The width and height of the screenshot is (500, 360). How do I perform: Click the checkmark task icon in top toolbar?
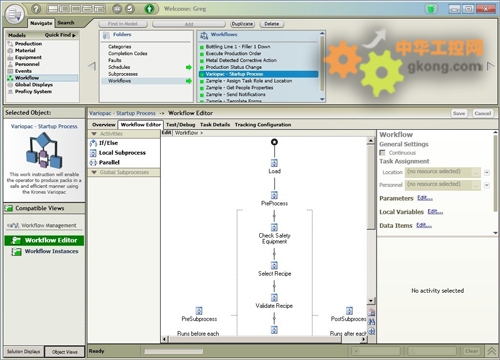point(130,9)
